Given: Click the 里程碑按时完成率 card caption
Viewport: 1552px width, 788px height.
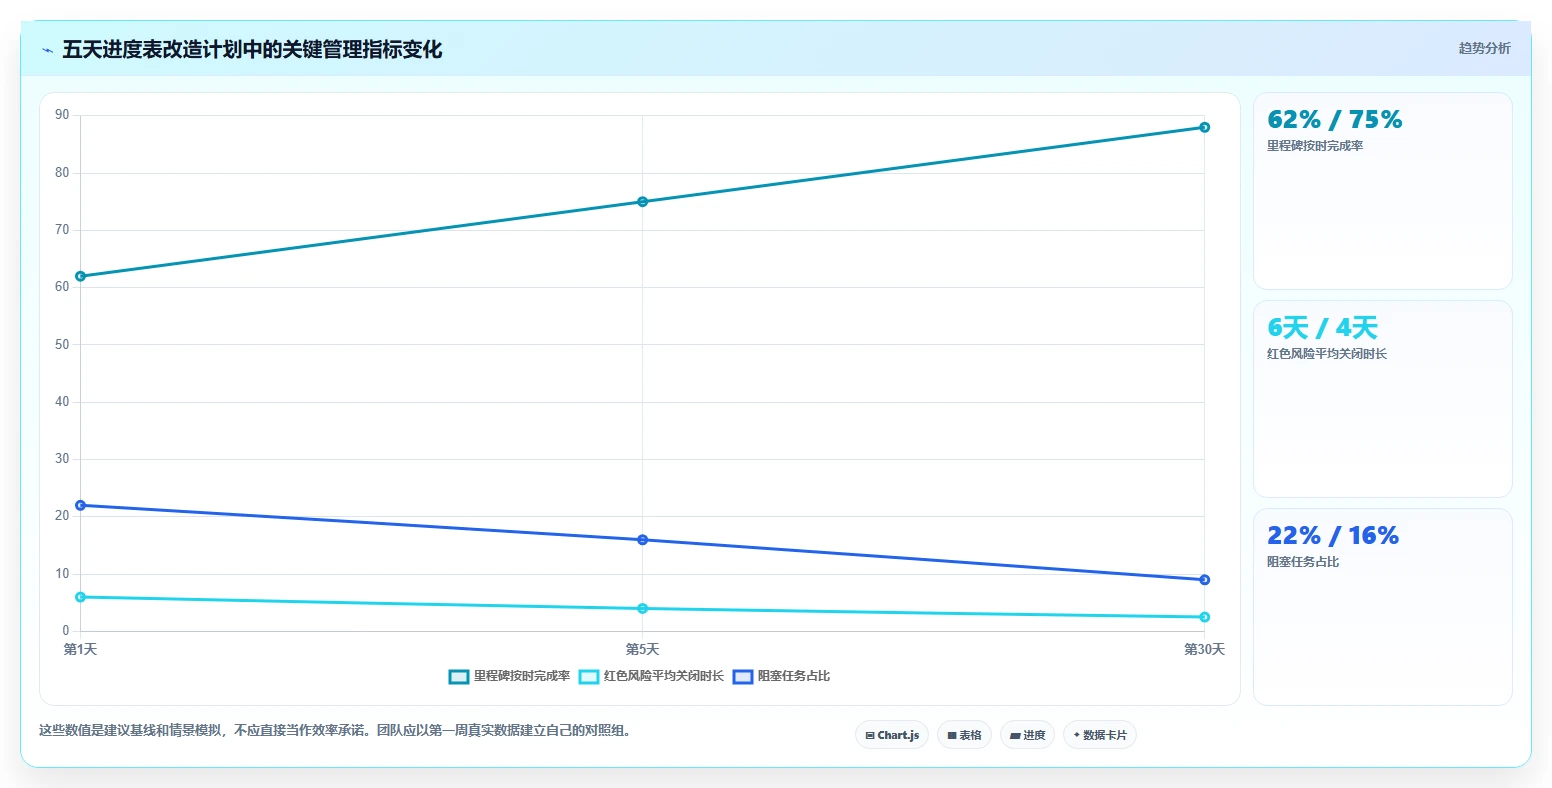Looking at the screenshot, I should pos(1315,146).
